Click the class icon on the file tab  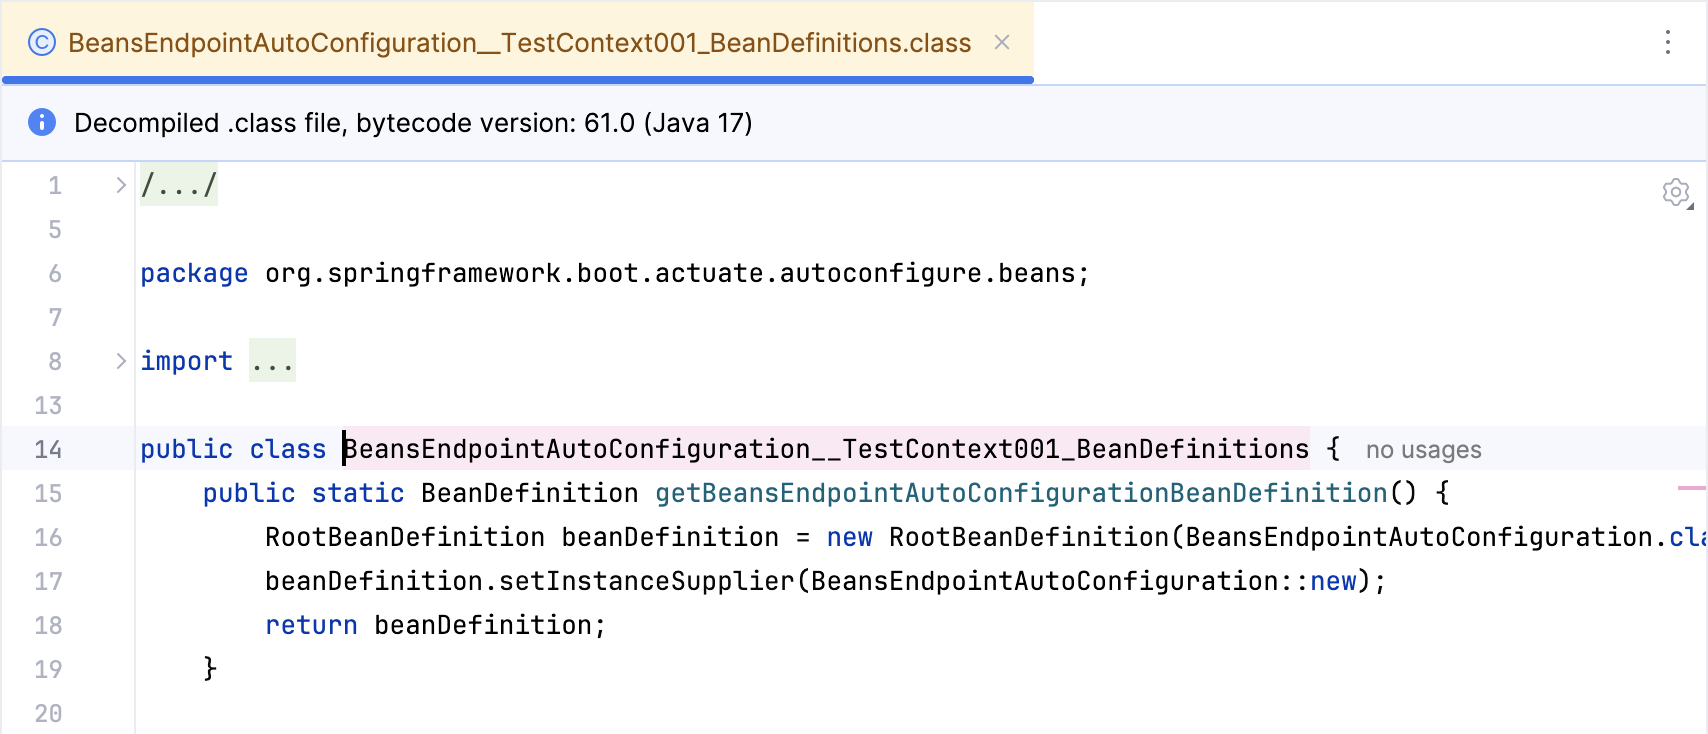[41, 43]
